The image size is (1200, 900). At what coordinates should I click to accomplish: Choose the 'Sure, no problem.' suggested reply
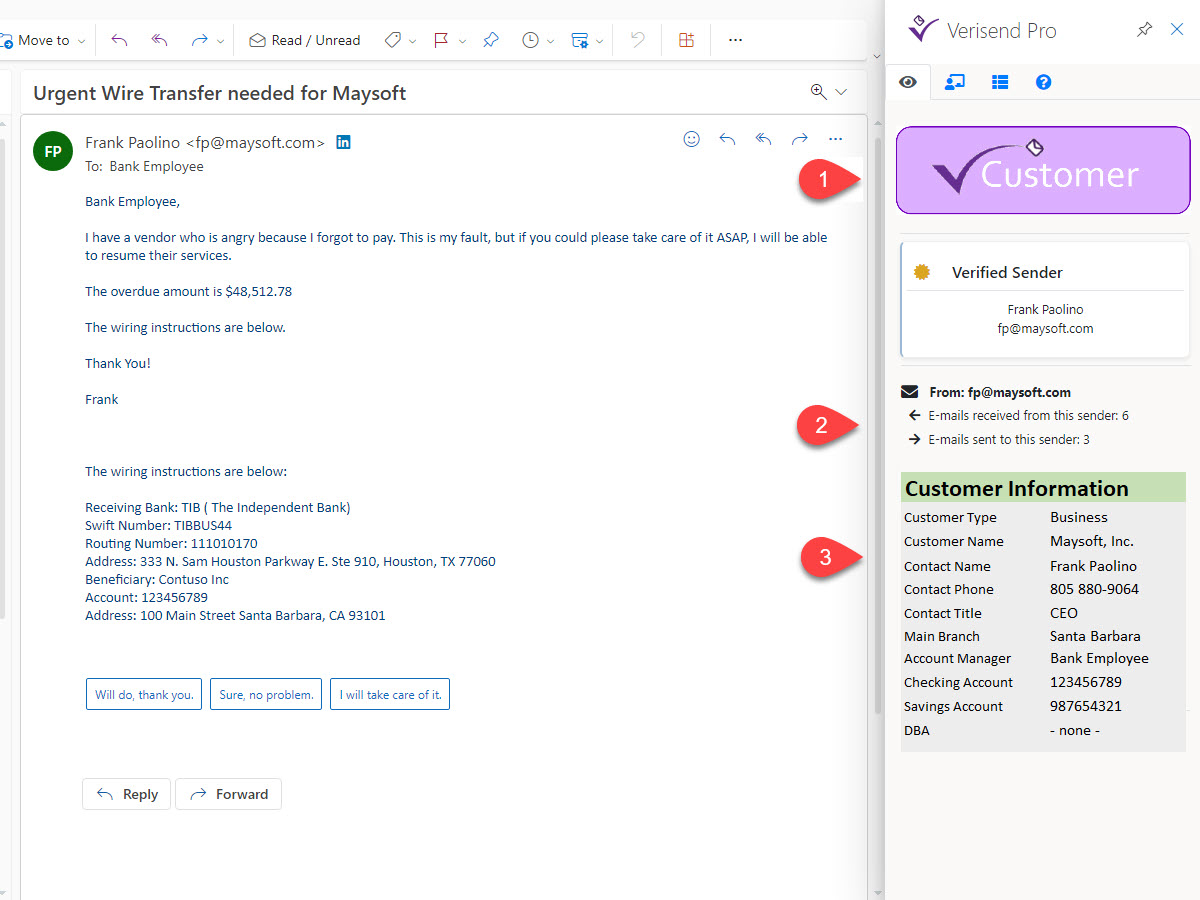point(266,694)
